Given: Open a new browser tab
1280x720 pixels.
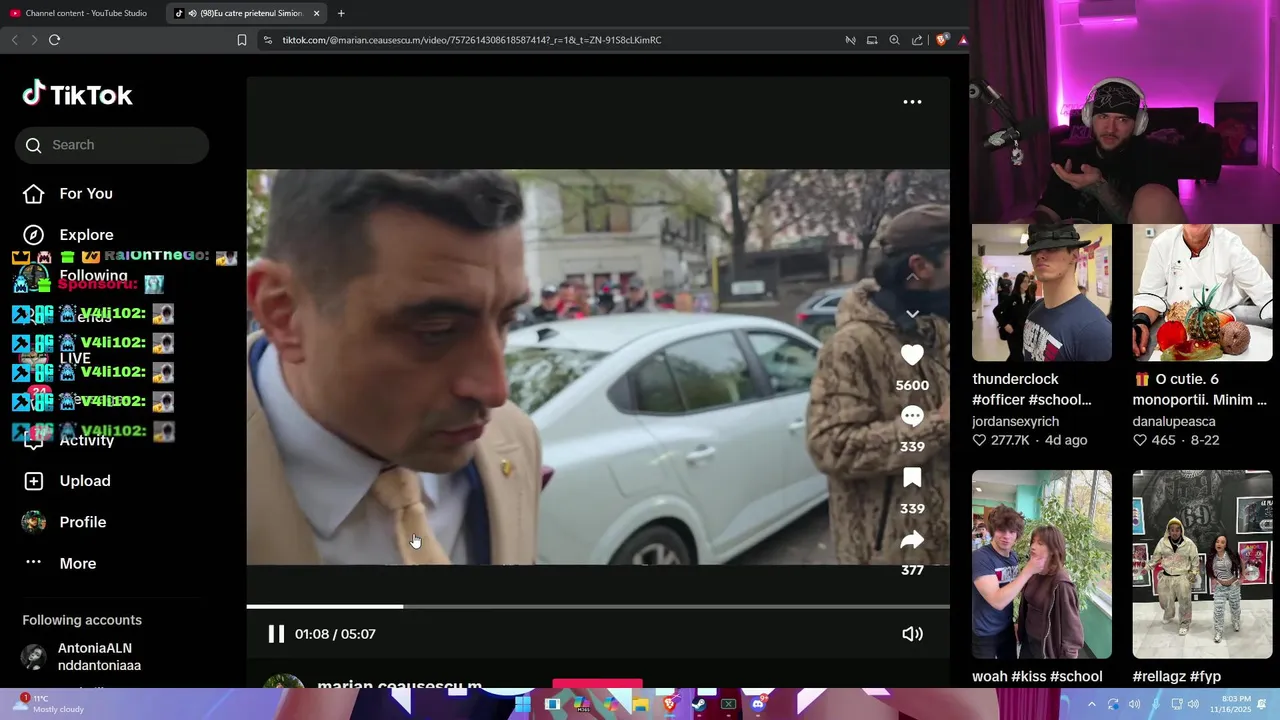Looking at the screenshot, I should [341, 13].
